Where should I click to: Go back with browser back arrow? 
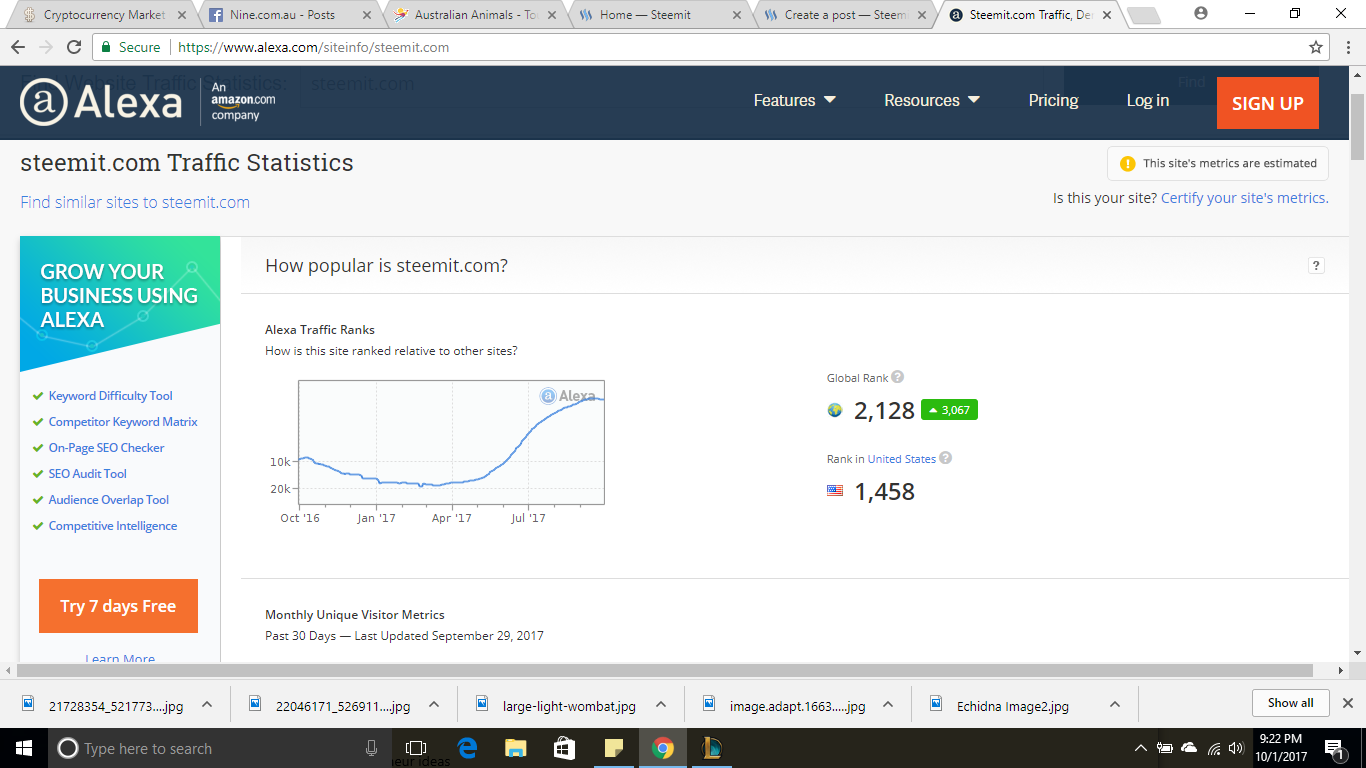19,47
